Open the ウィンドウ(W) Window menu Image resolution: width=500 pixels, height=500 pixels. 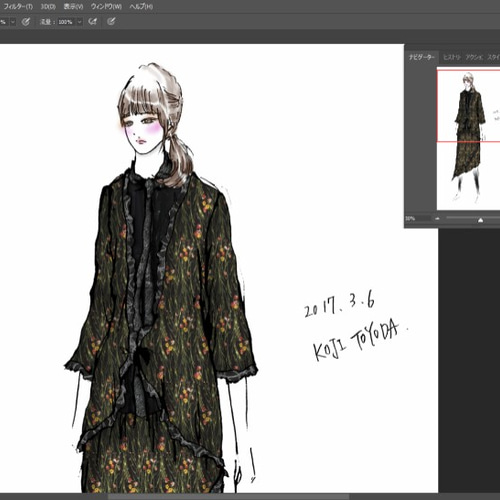[106, 6]
